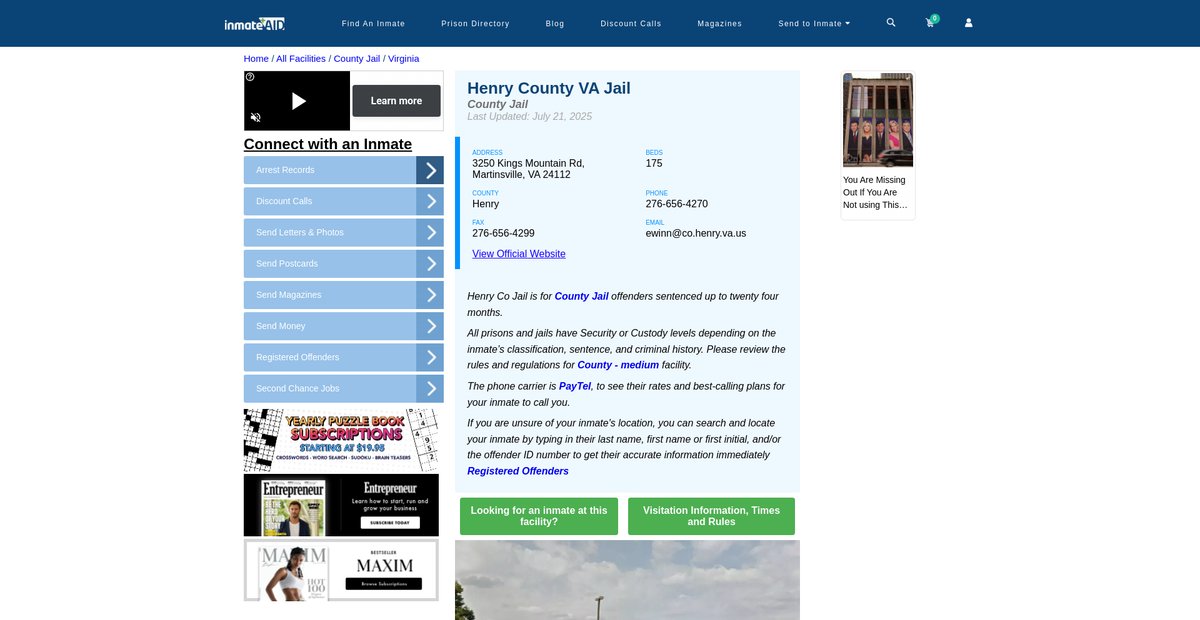Open Maxim magazine banner
Image resolution: width=1200 pixels, height=620 pixels.
click(341, 570)
